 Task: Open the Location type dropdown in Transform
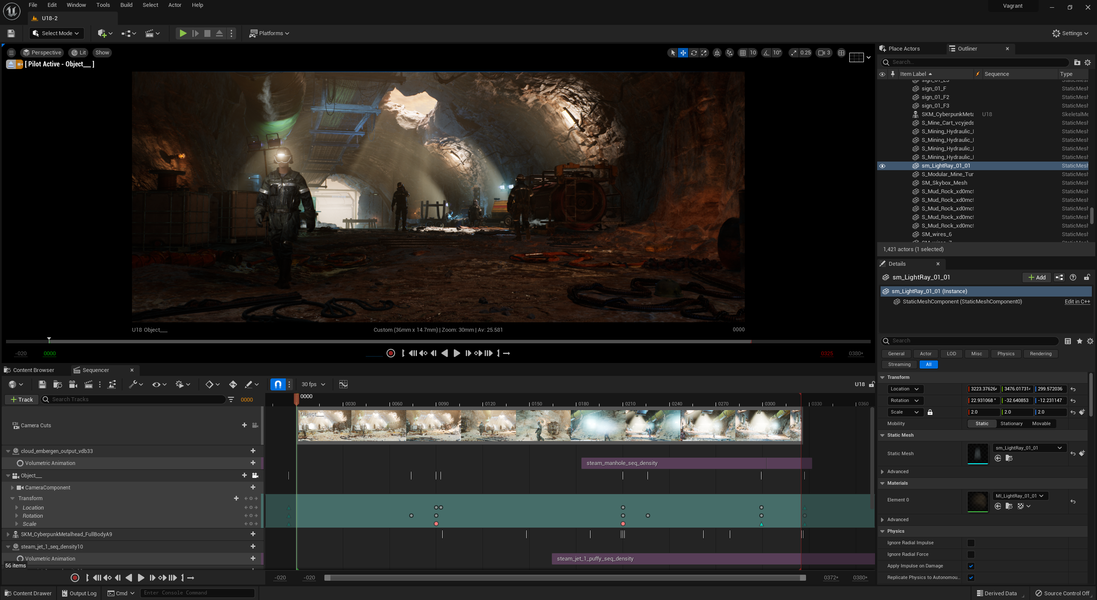click(905, 389)
